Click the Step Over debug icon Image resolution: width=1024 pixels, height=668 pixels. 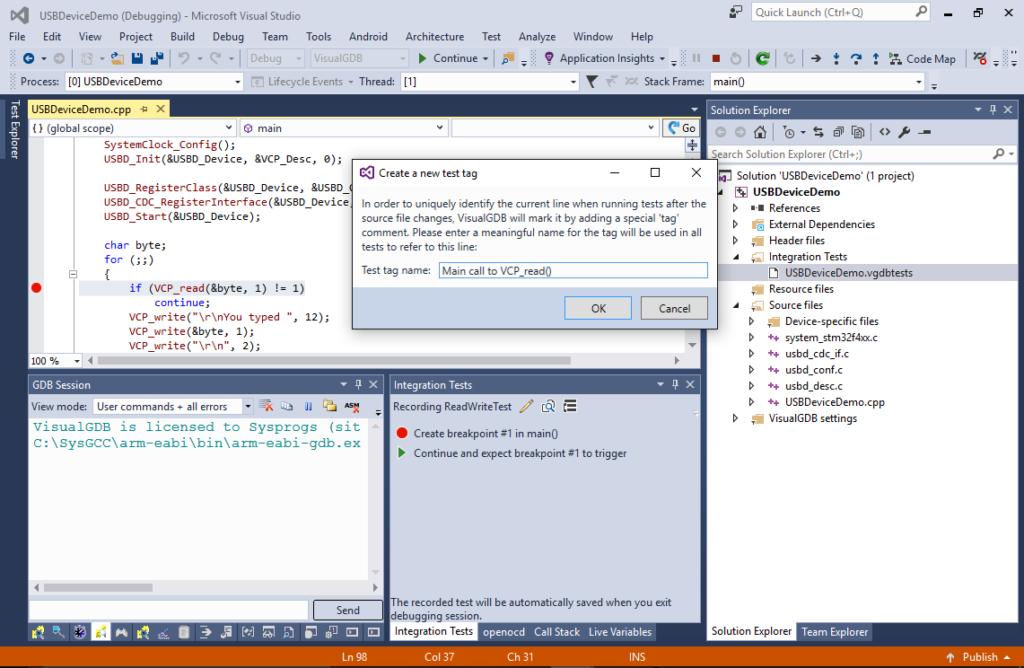pos(857,58)
